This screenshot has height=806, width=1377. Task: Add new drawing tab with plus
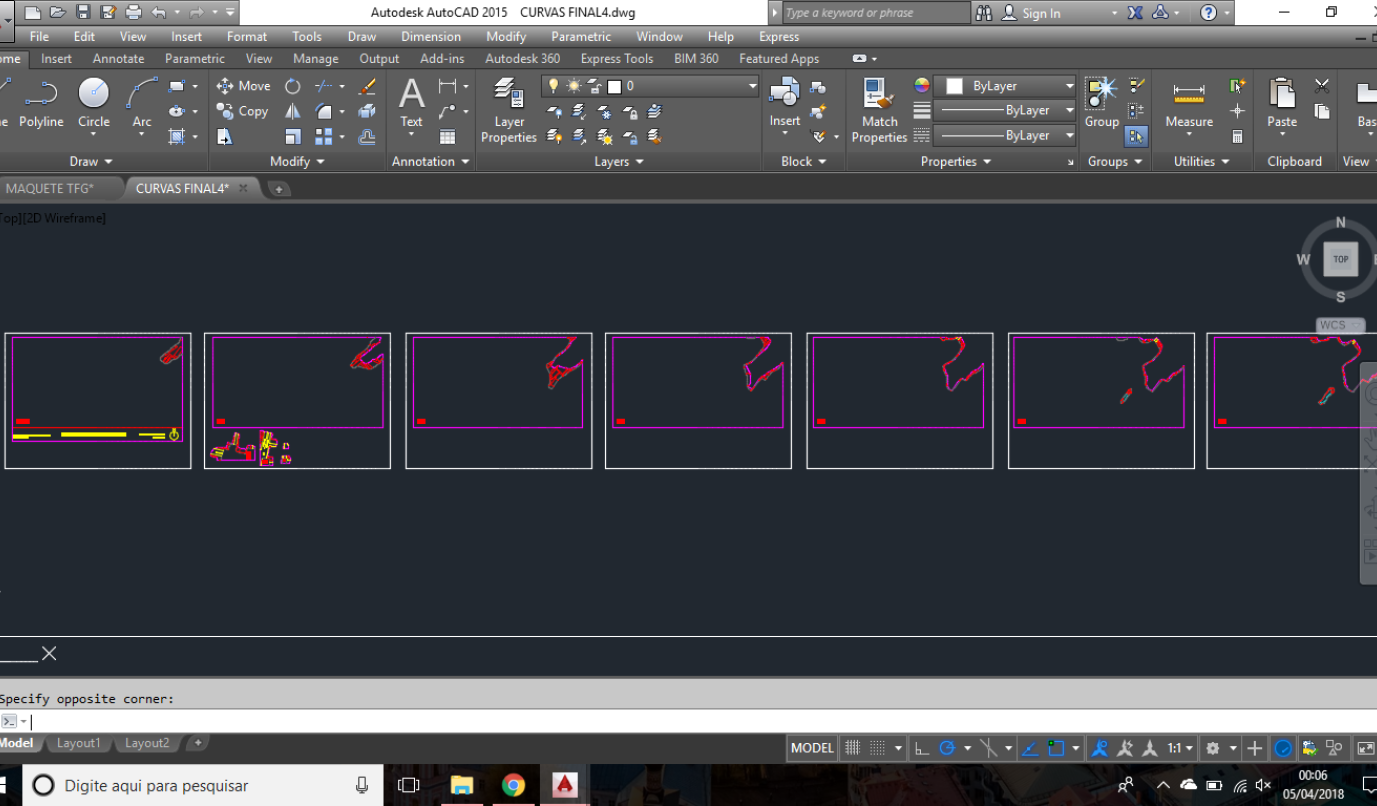279,188
